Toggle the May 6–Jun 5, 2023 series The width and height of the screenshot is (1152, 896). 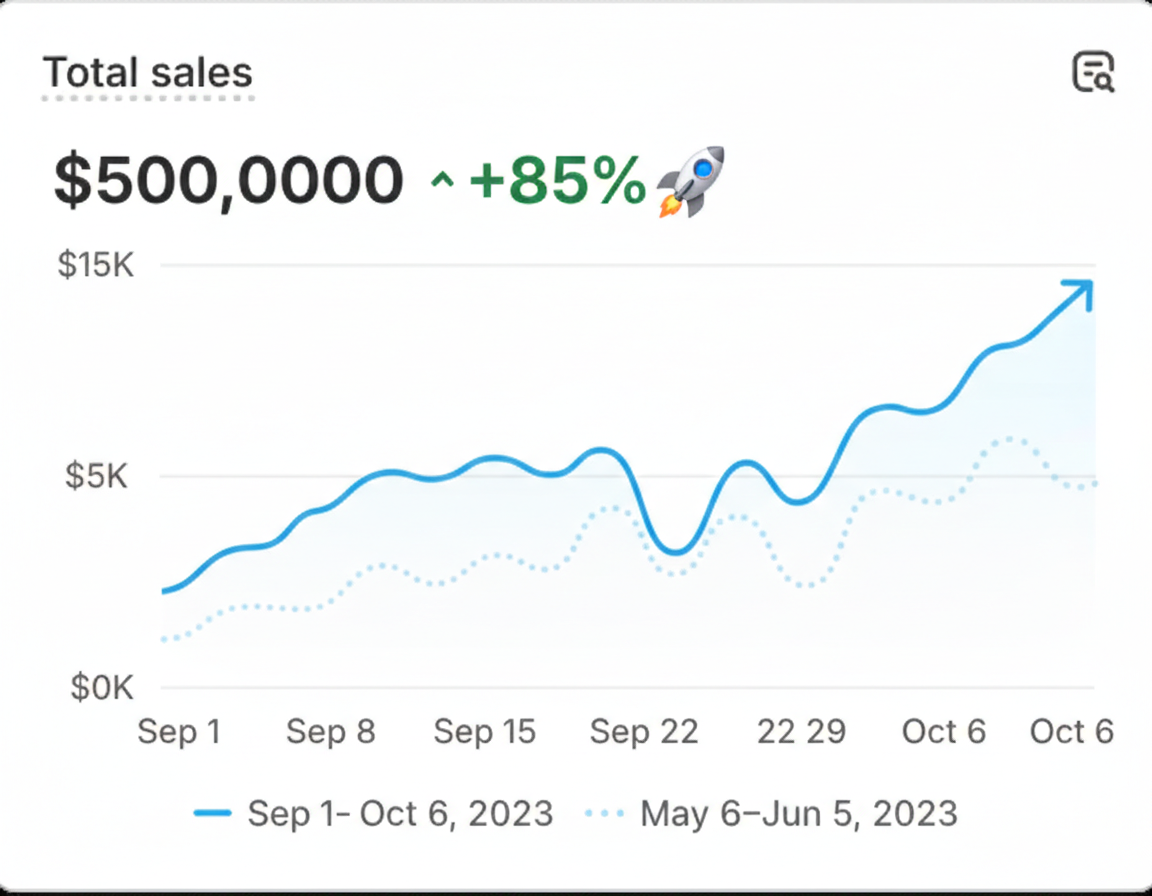[x=798, y=814]
